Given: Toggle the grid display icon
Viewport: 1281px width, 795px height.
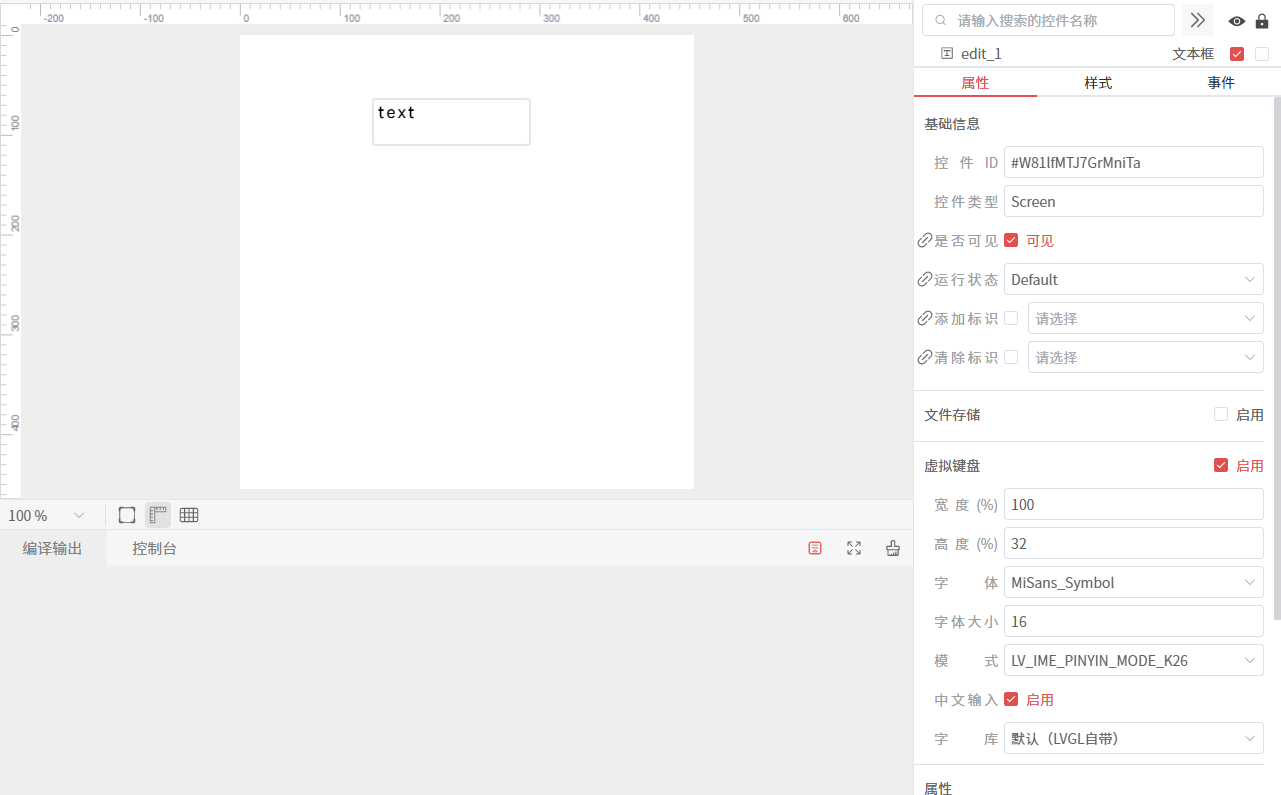Looking at the screenshot, I should 189,515.
